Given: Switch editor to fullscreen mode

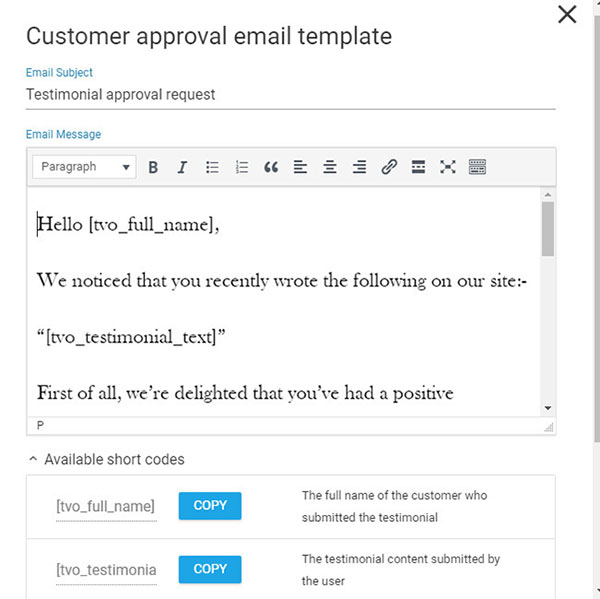Looking at the screenshot, I should 447,168.
